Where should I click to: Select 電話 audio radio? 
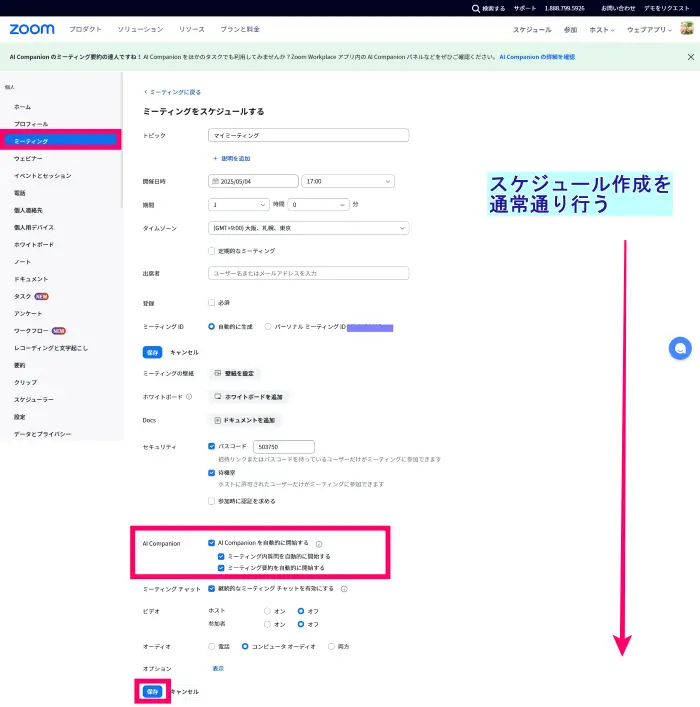tap(212, 646)
